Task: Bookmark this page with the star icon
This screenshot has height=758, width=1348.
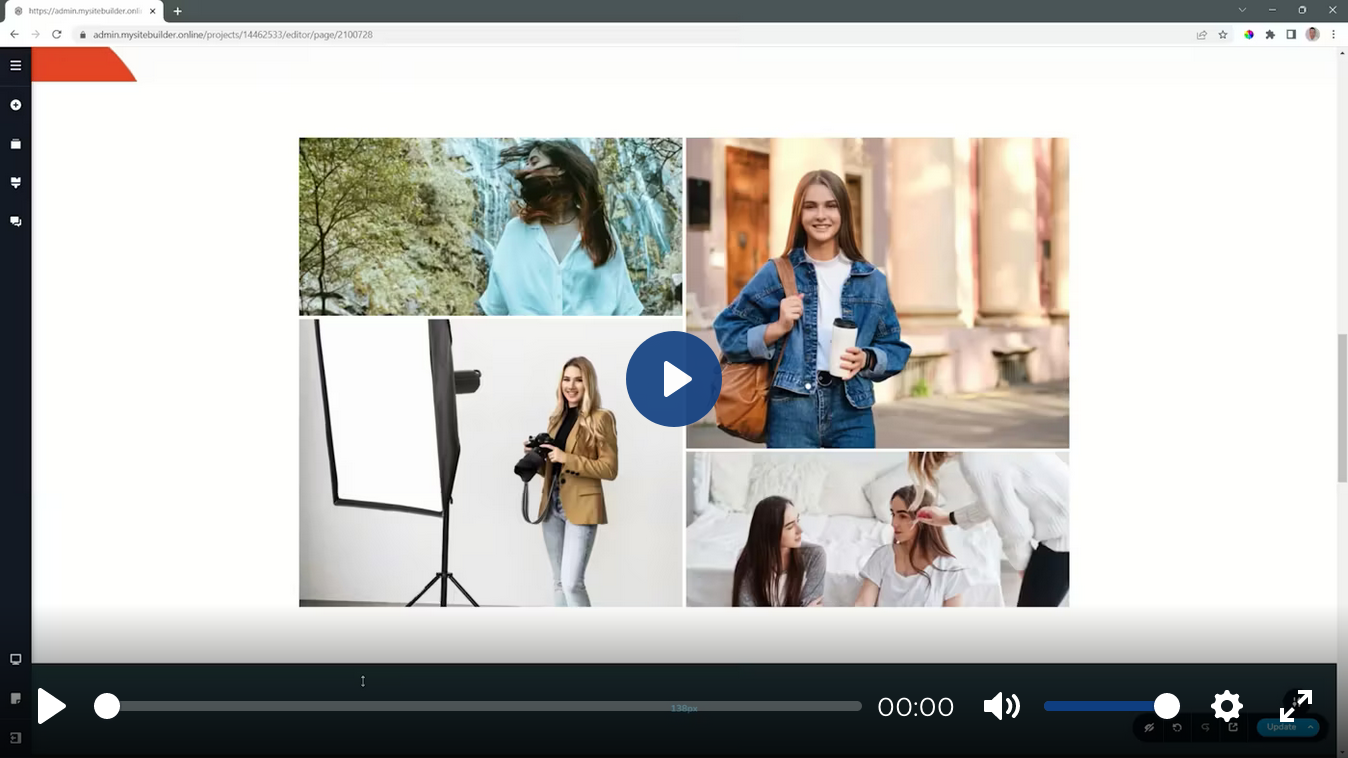Action: [x=1222, y=34]
